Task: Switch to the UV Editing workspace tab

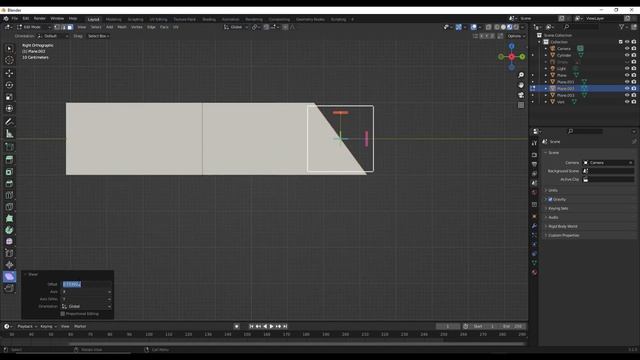Action: coord(158,19)
